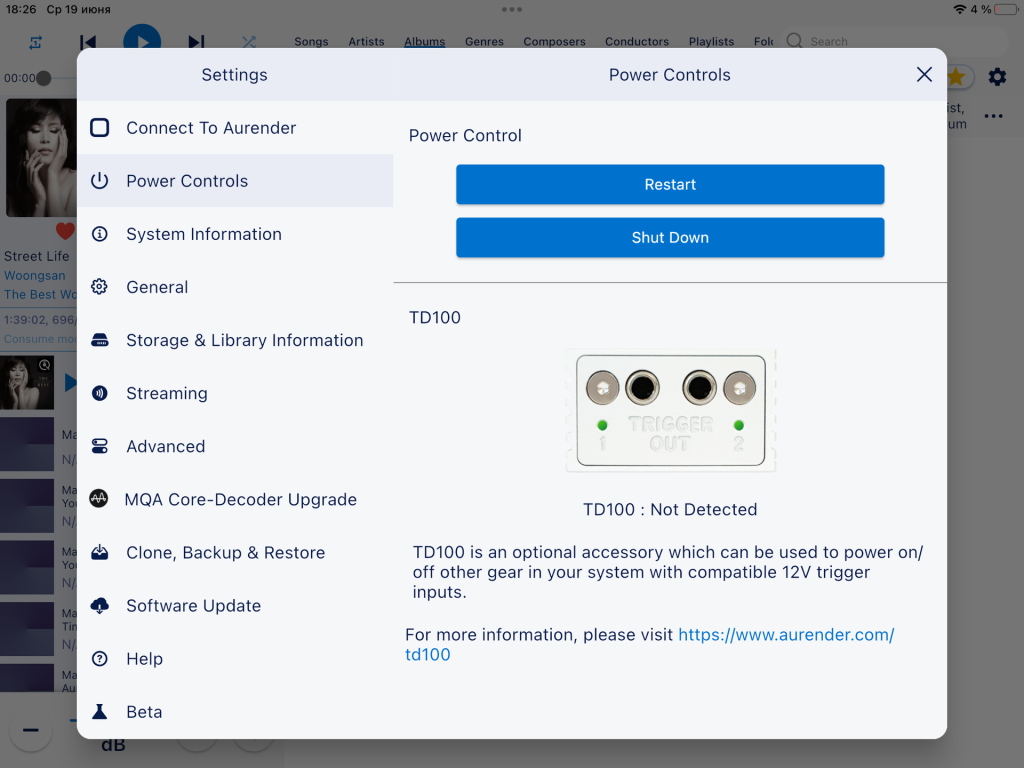
Task: Open the Help section
Action: pos(235,659)
